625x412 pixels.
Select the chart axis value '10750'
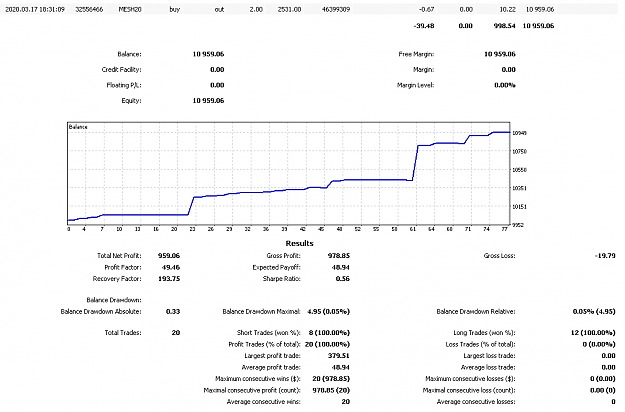click(519, 151)
